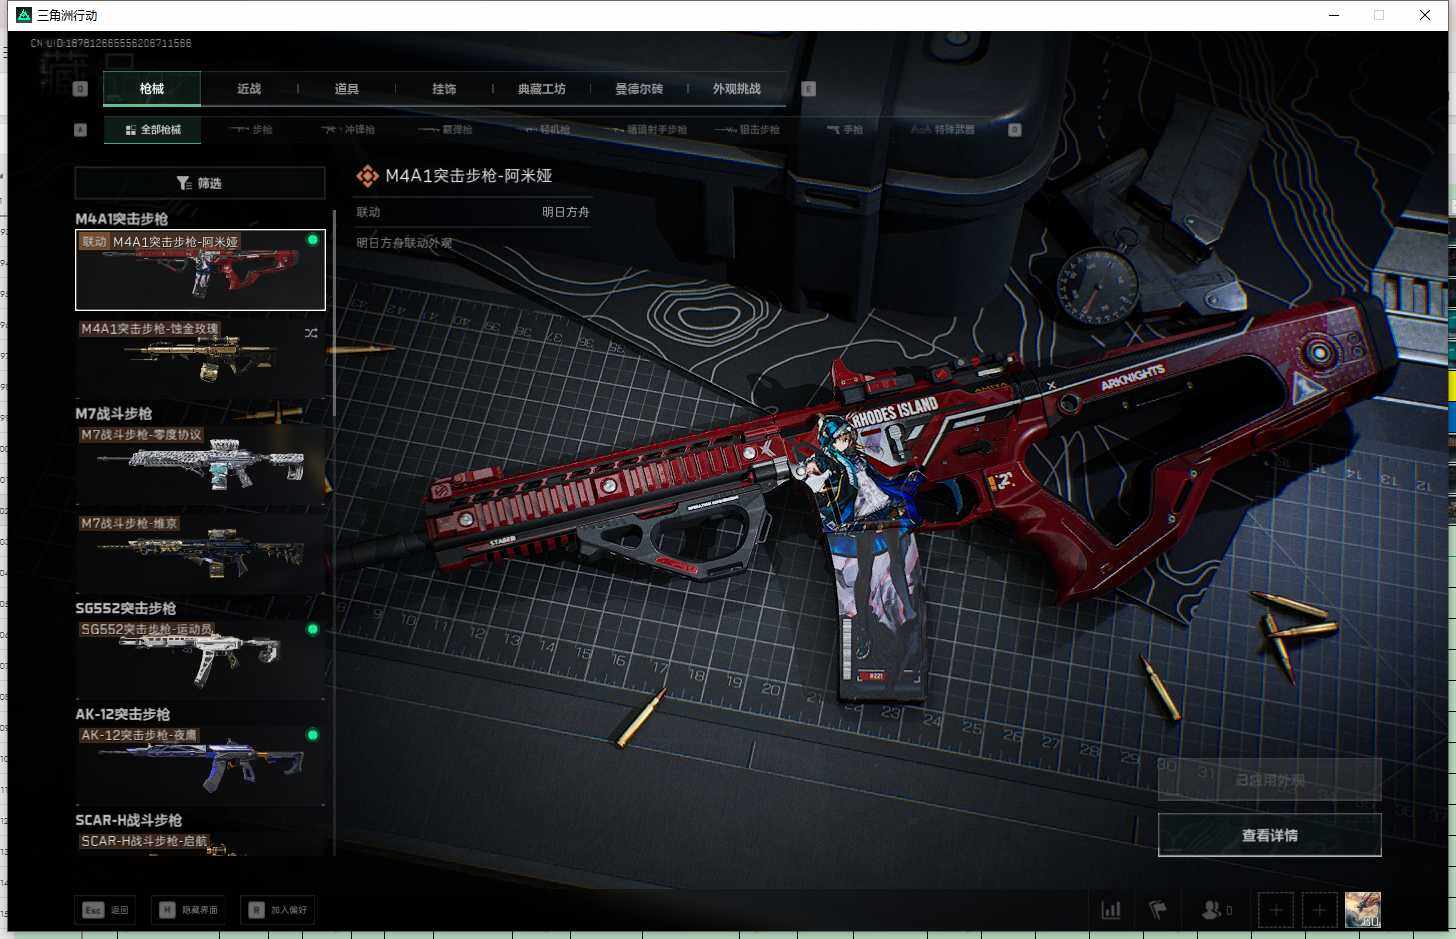Open 查看详情 (view details)

(1270, 835)
